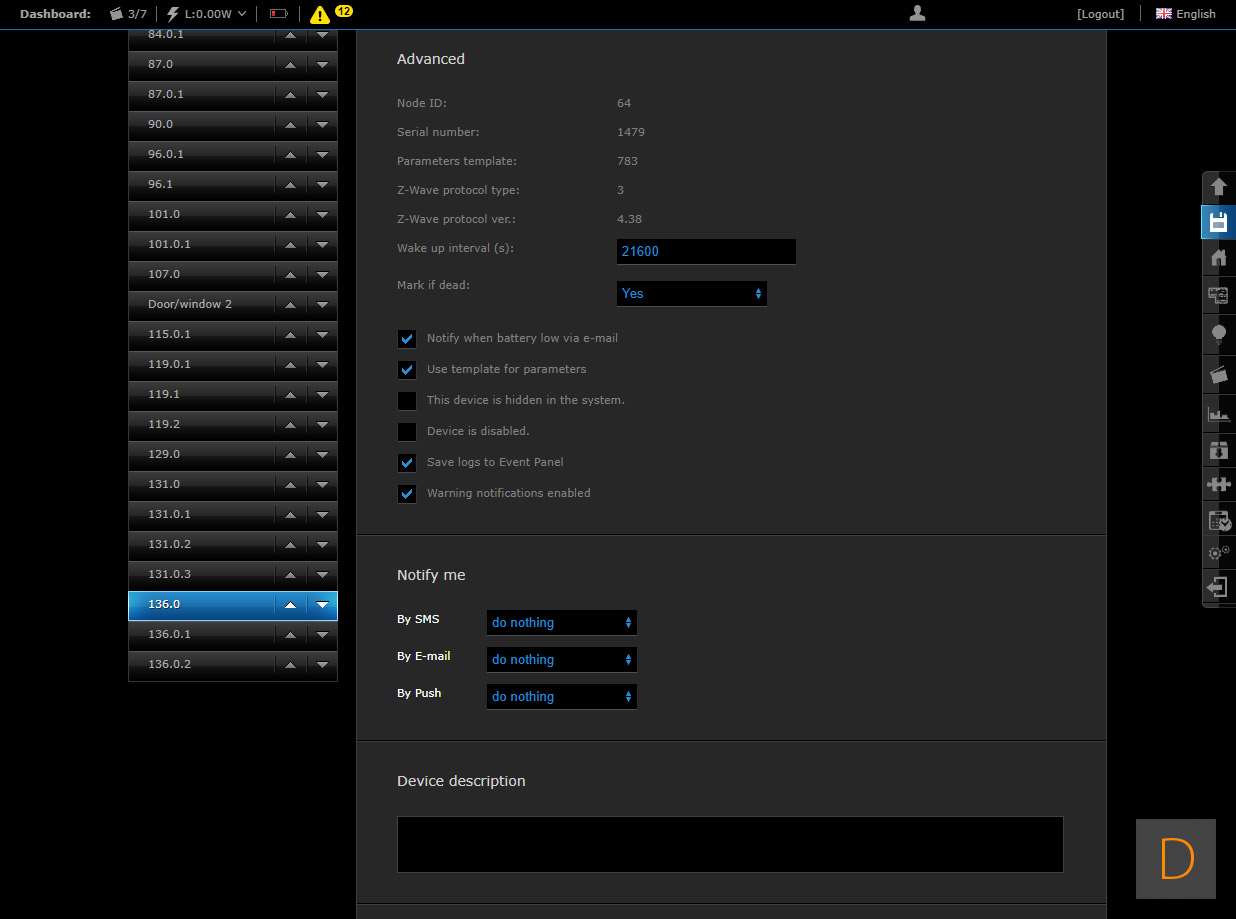Select device 131.0.2 in the list

[x=200, y=545]
